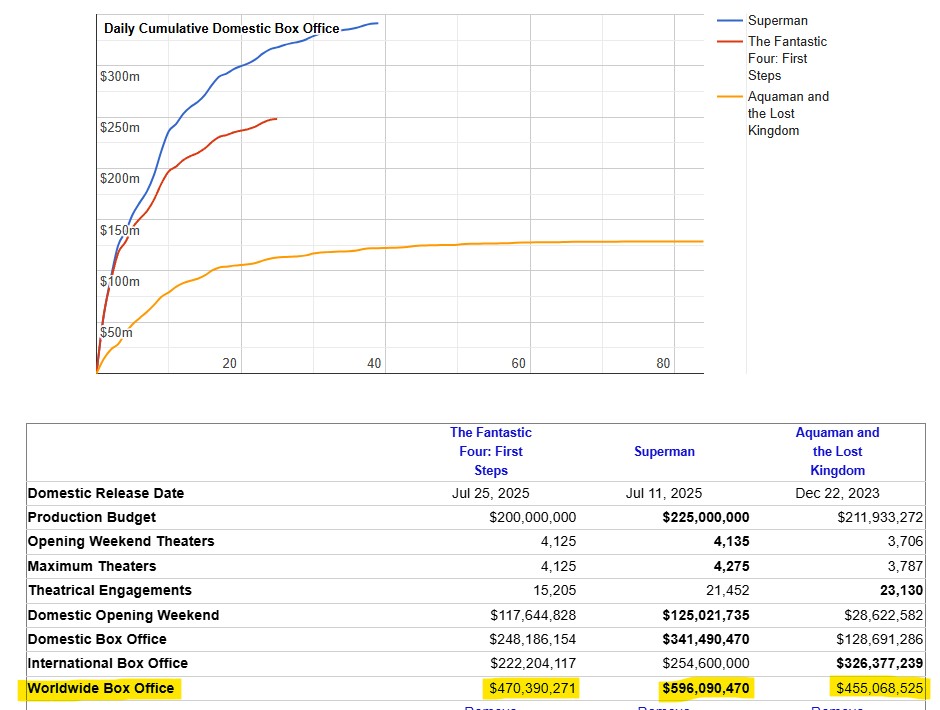Click the $211,933,272 production budget cell

coord(880,517)
